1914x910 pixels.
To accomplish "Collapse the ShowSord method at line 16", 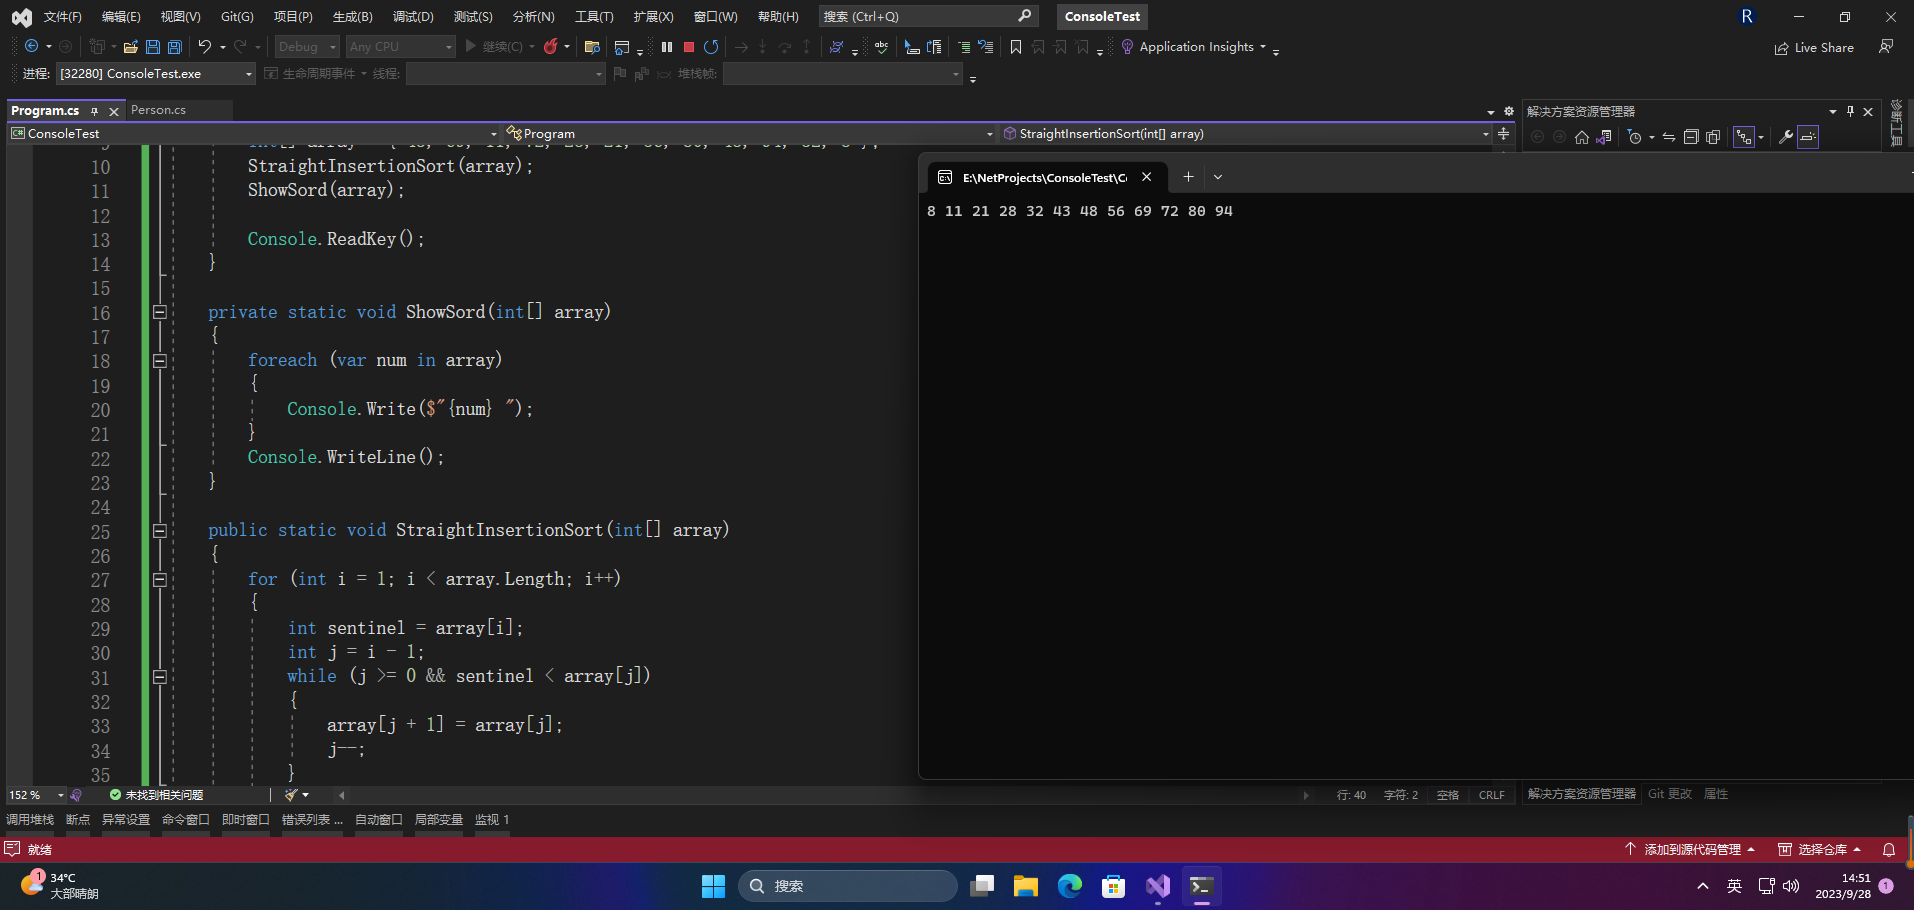I will 159,312.
